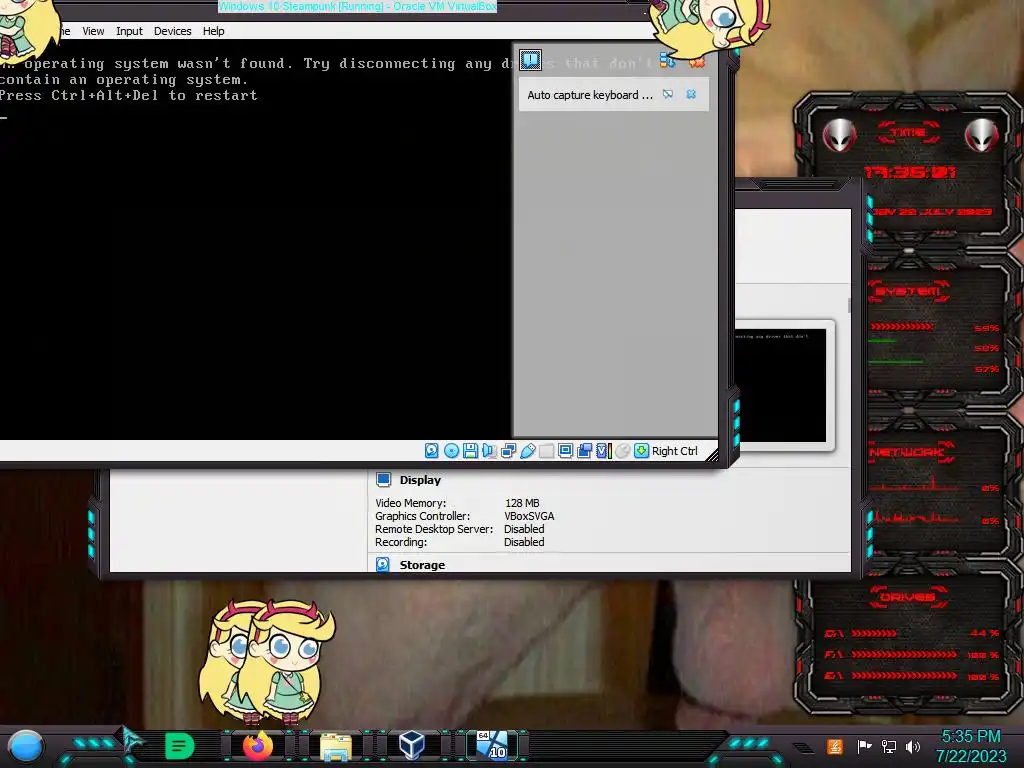
Task: Click the Auto capture keyboard notification text
Action: (590, 95)
